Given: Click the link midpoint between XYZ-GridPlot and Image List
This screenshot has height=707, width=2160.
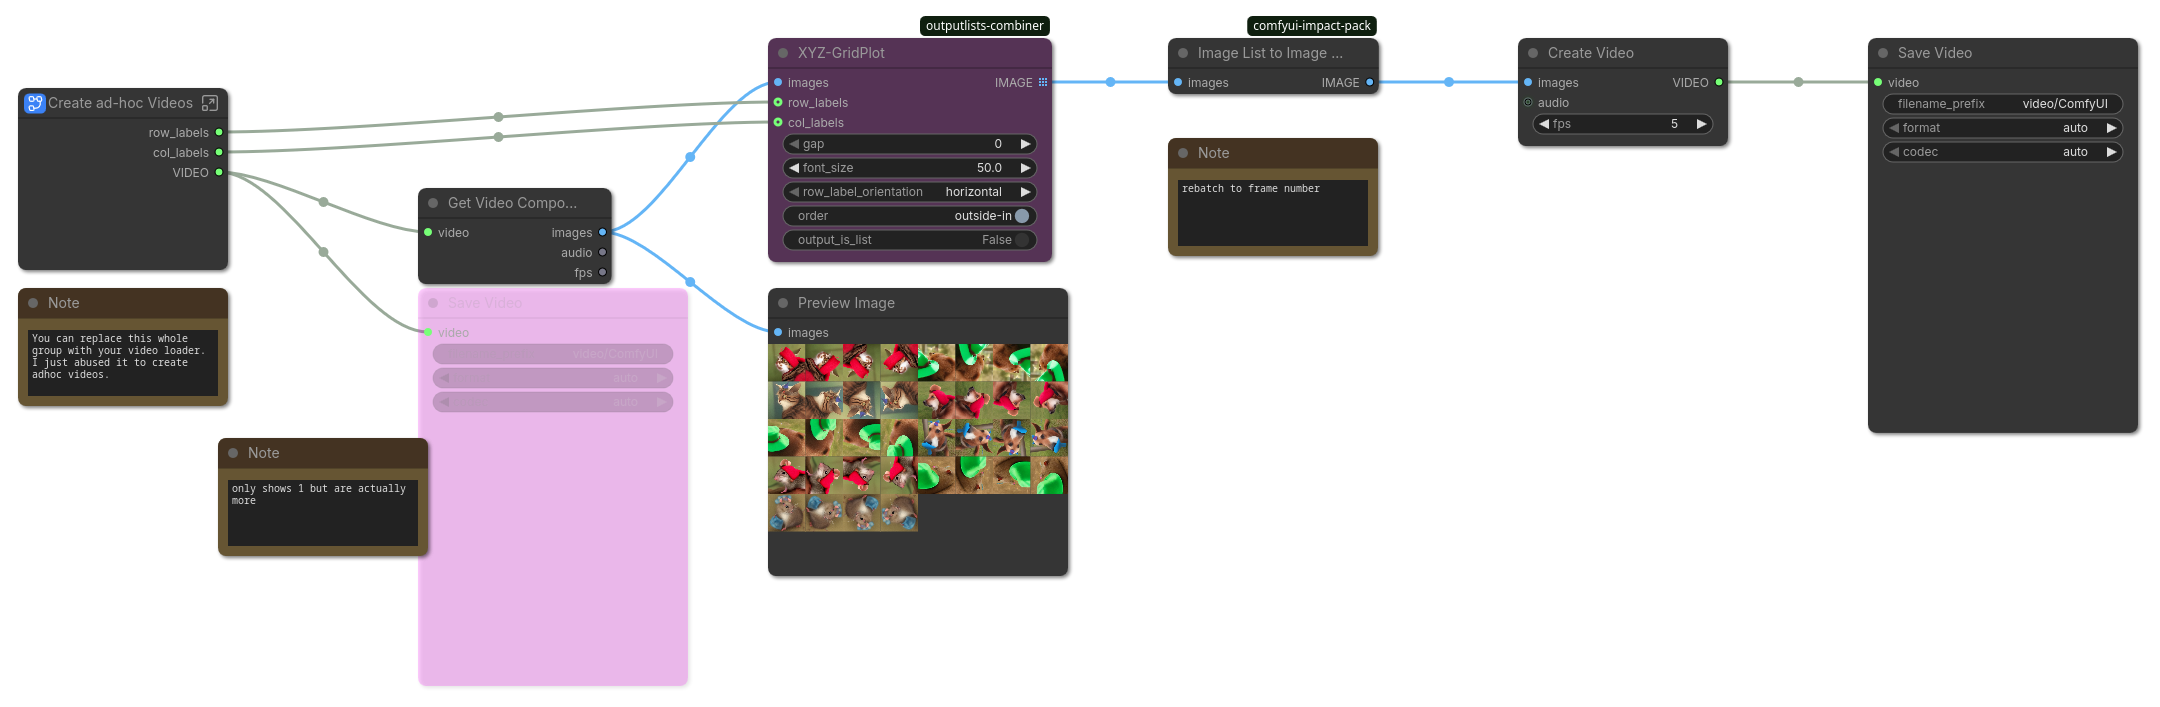Looking at the screenshot, I should coord(1110,82).
